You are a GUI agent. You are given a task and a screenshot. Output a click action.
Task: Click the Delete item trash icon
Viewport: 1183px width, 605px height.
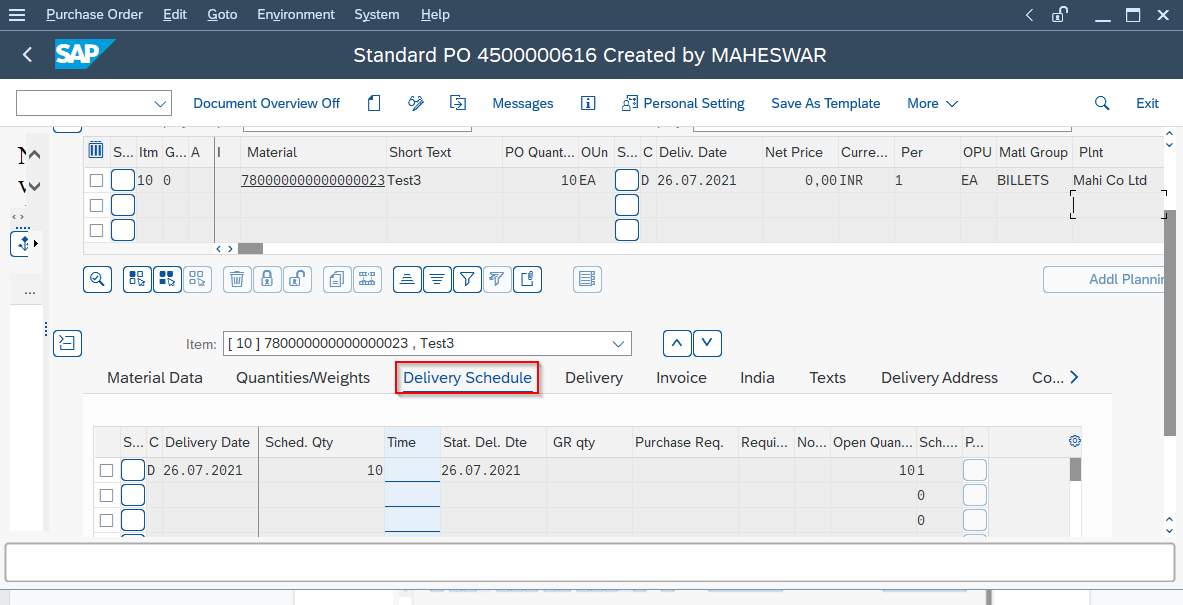[x=237, y=279]
